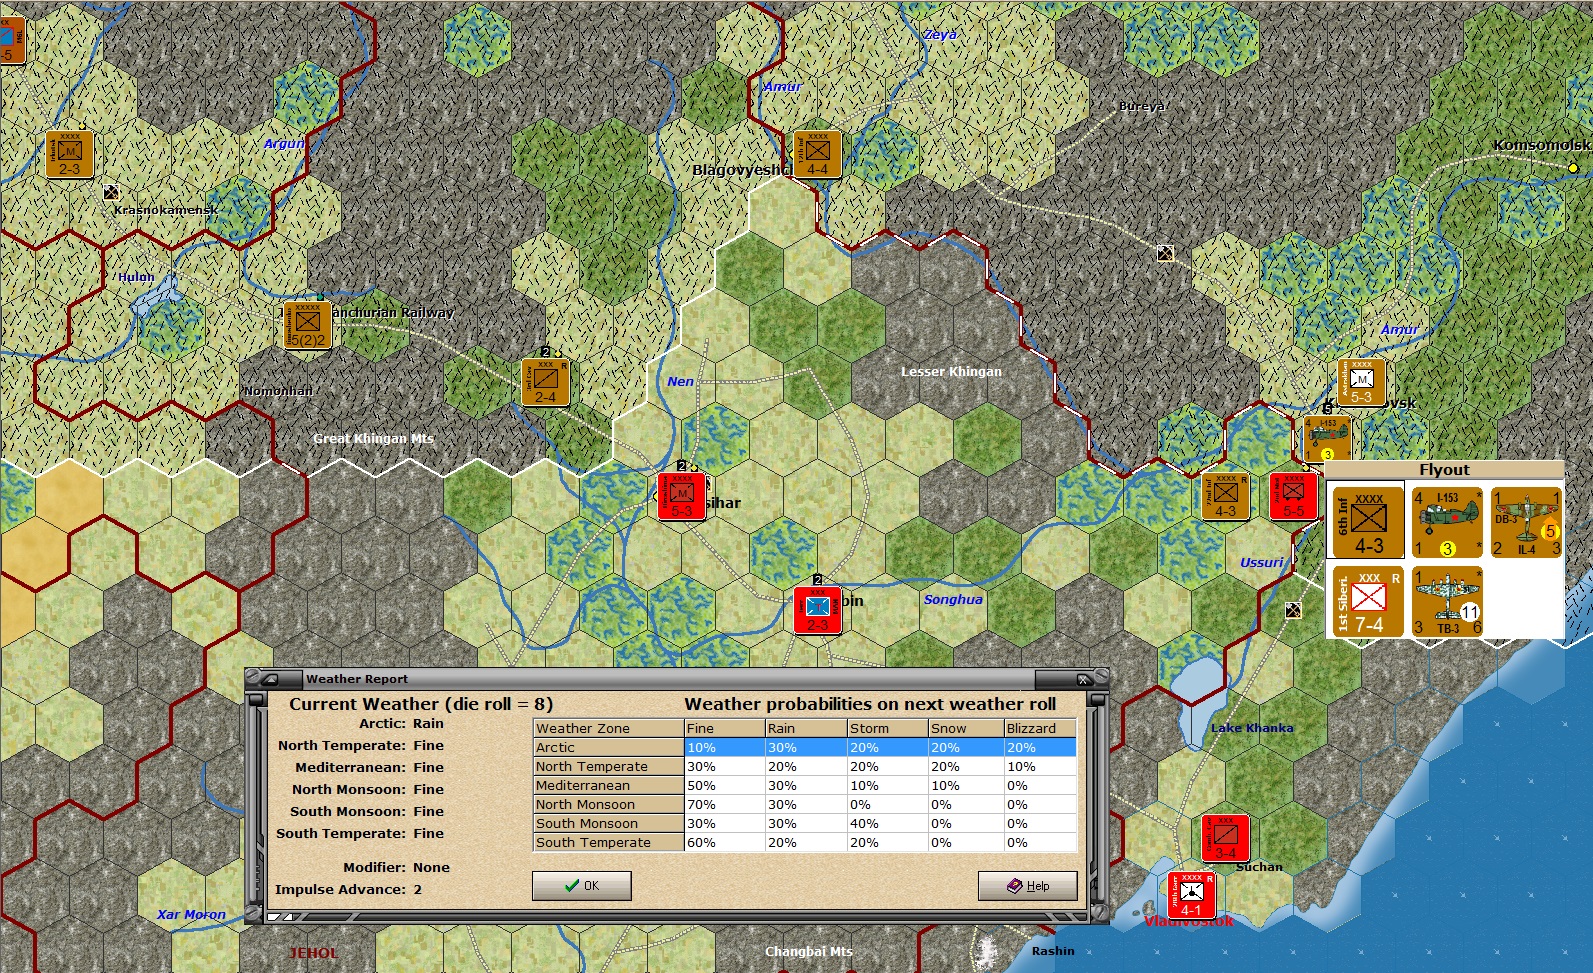Select the red 3-4 counter near Suchan

pyautogui.click(x=1225, y=838)
